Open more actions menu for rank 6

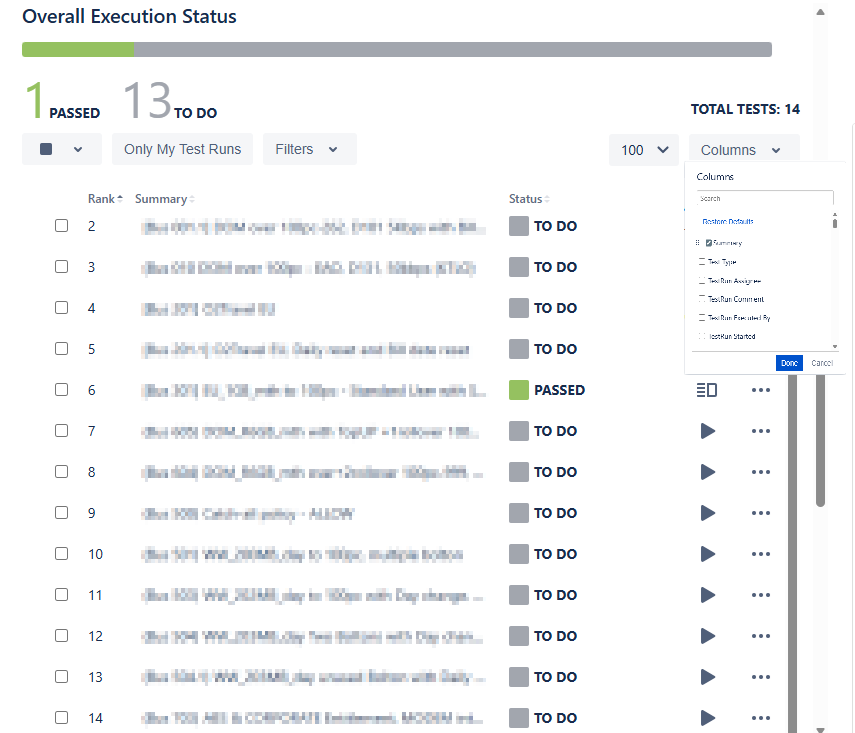click(x=760, y=390)
